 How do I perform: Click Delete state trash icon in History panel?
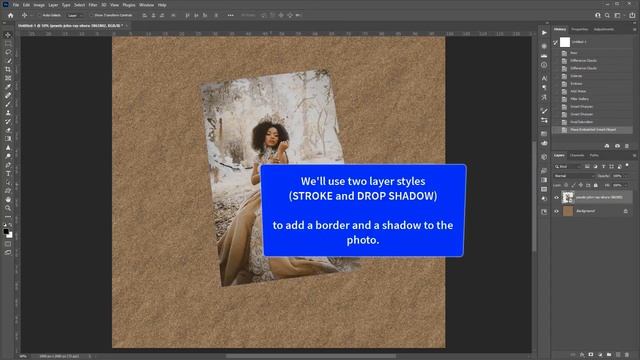tap(627, 146)
